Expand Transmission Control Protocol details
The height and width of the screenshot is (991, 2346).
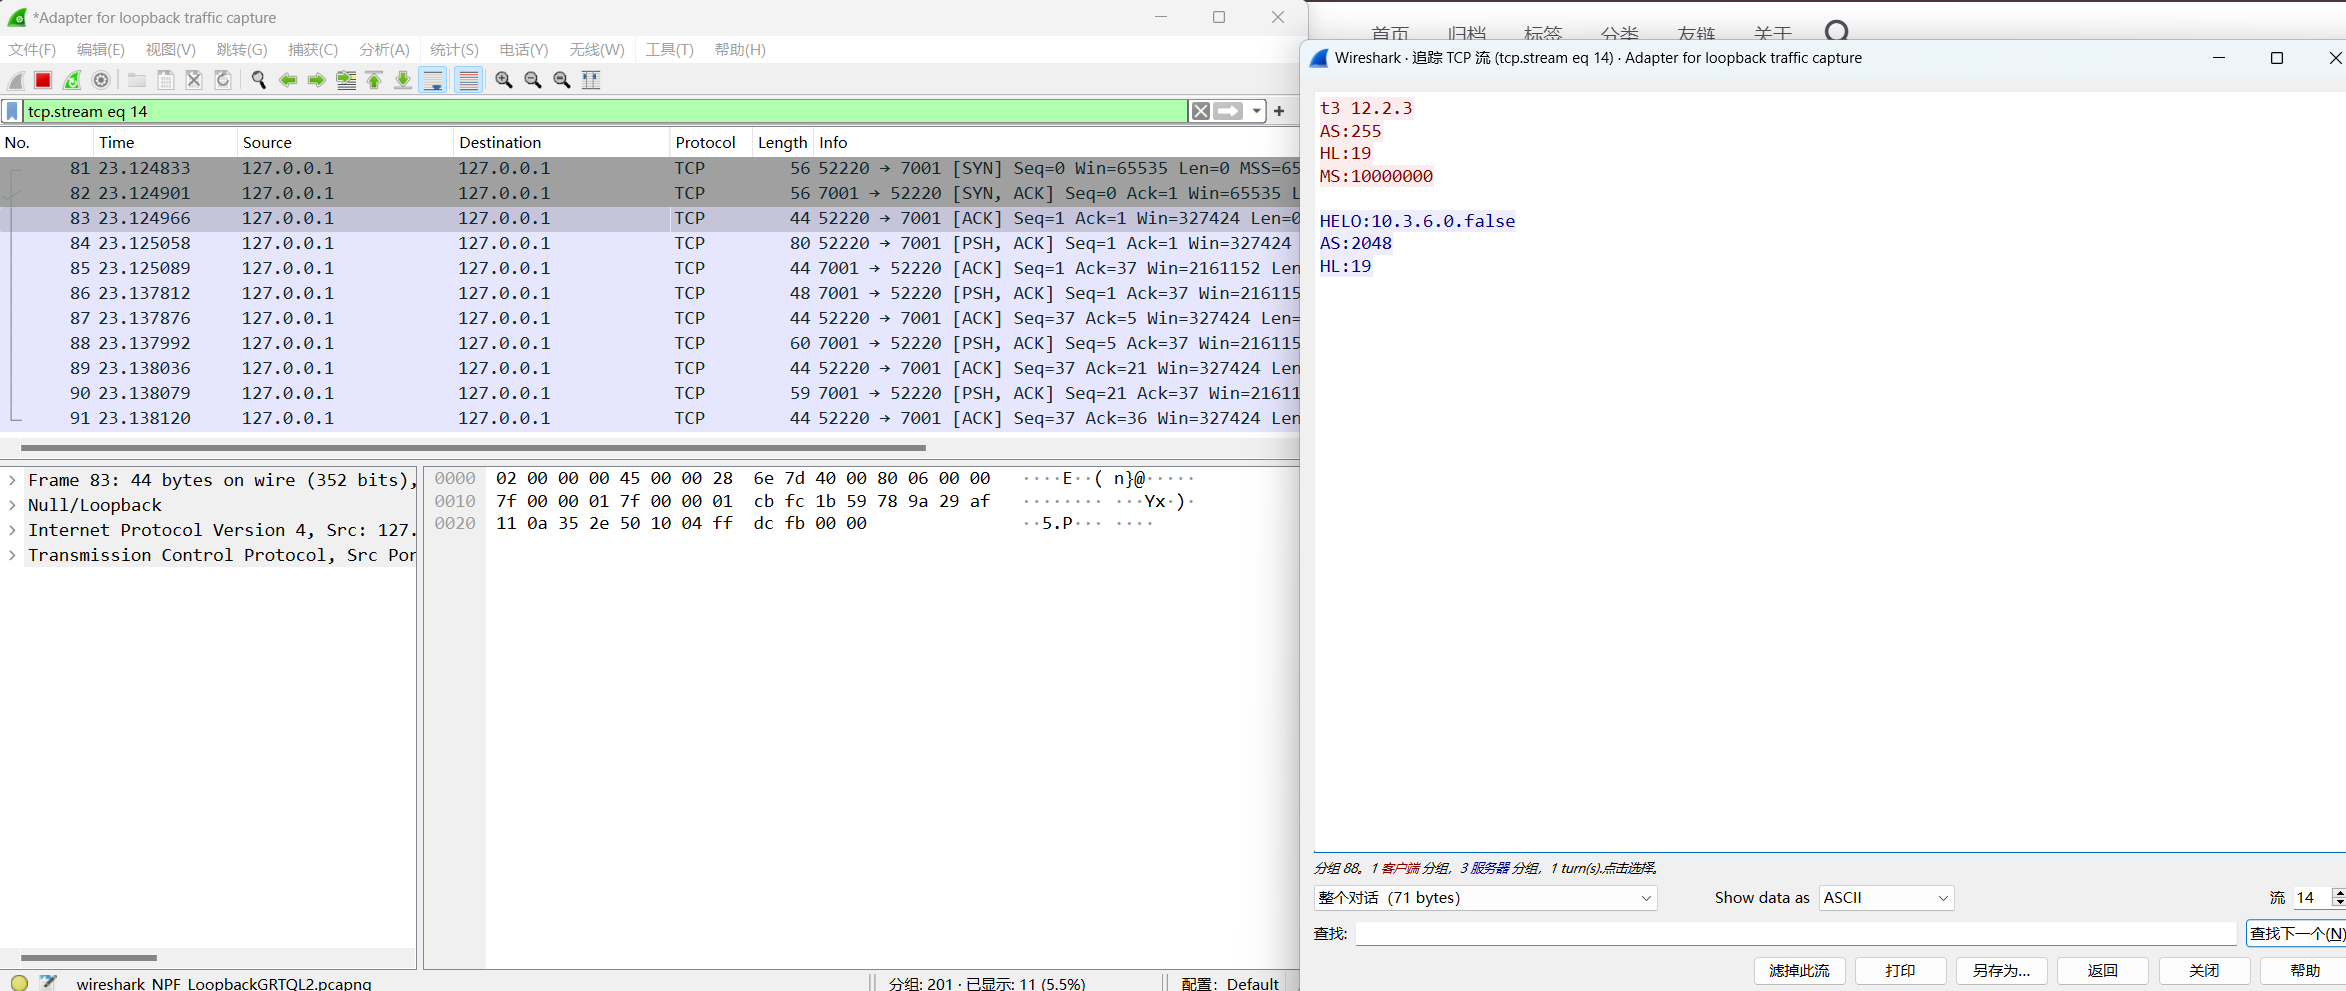[x=12, y=555]
